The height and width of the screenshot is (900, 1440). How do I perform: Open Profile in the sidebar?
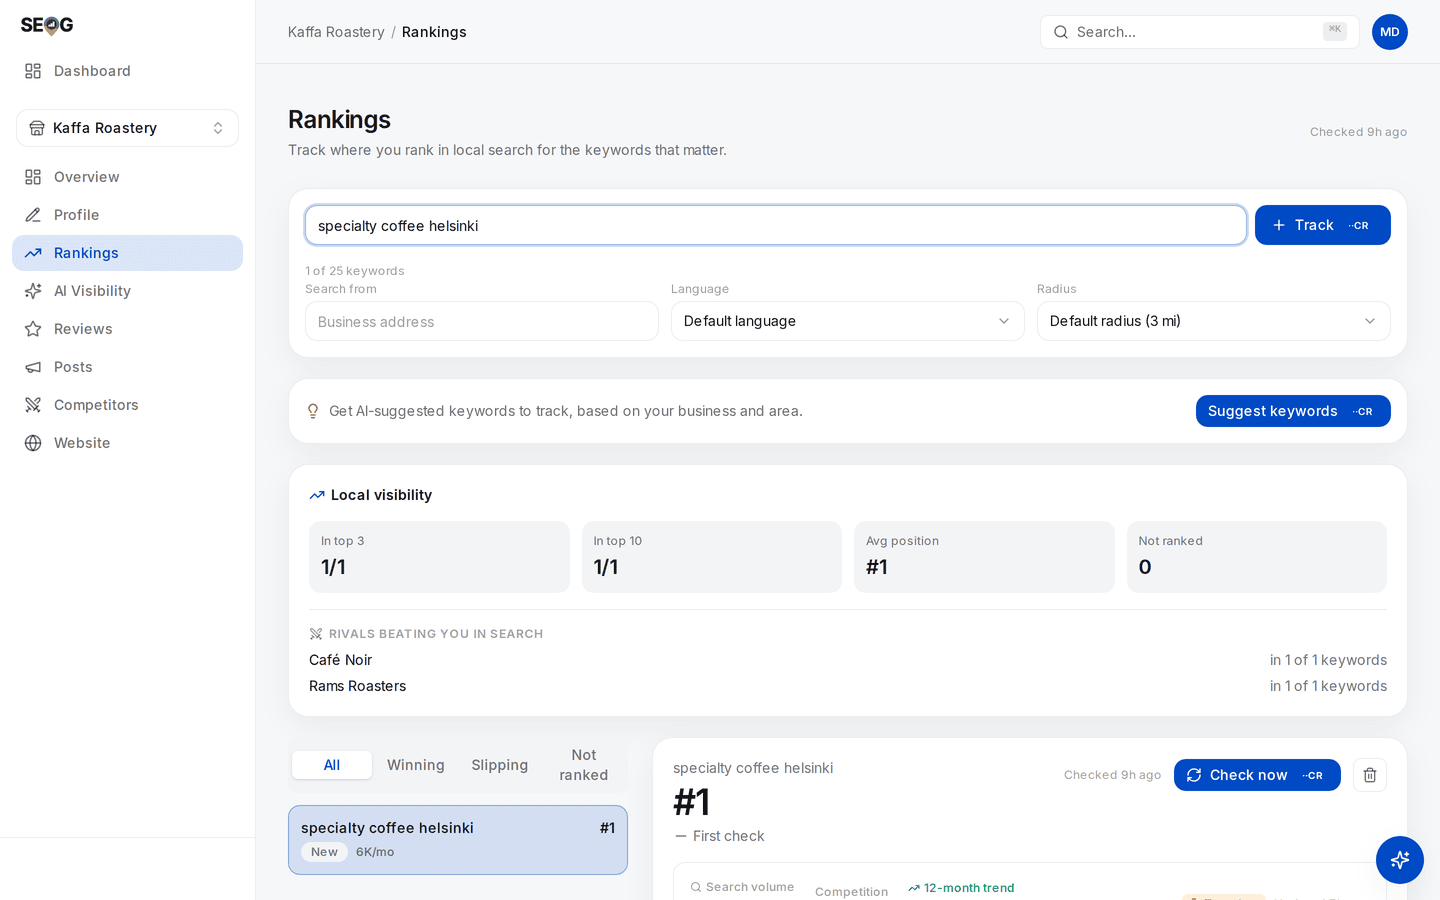pos(127,215)
